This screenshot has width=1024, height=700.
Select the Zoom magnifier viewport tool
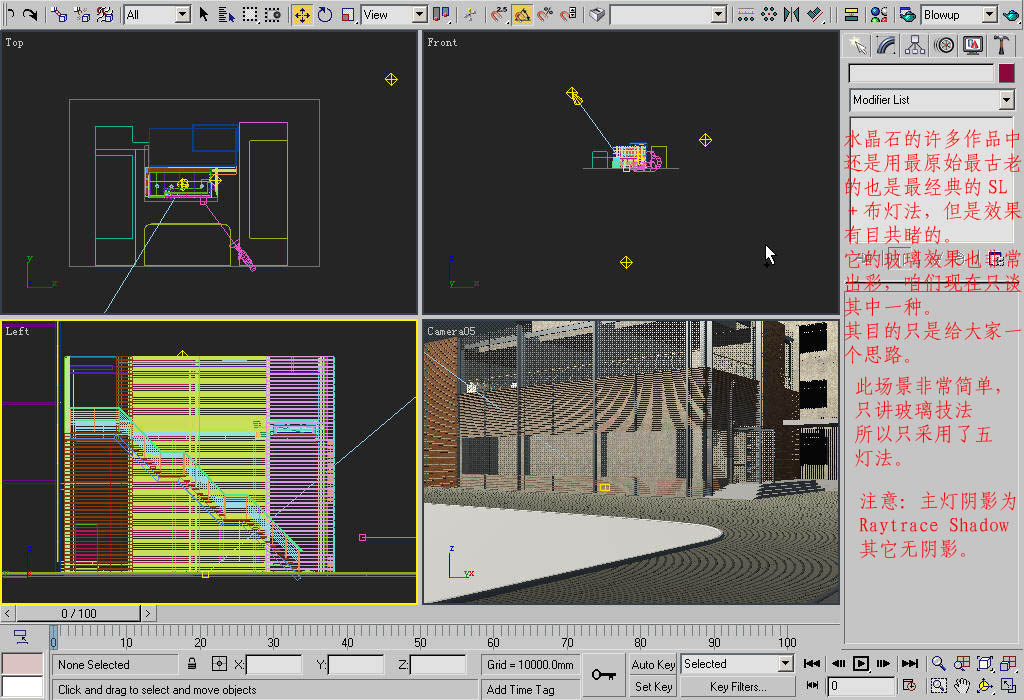(x=938, y=663)
